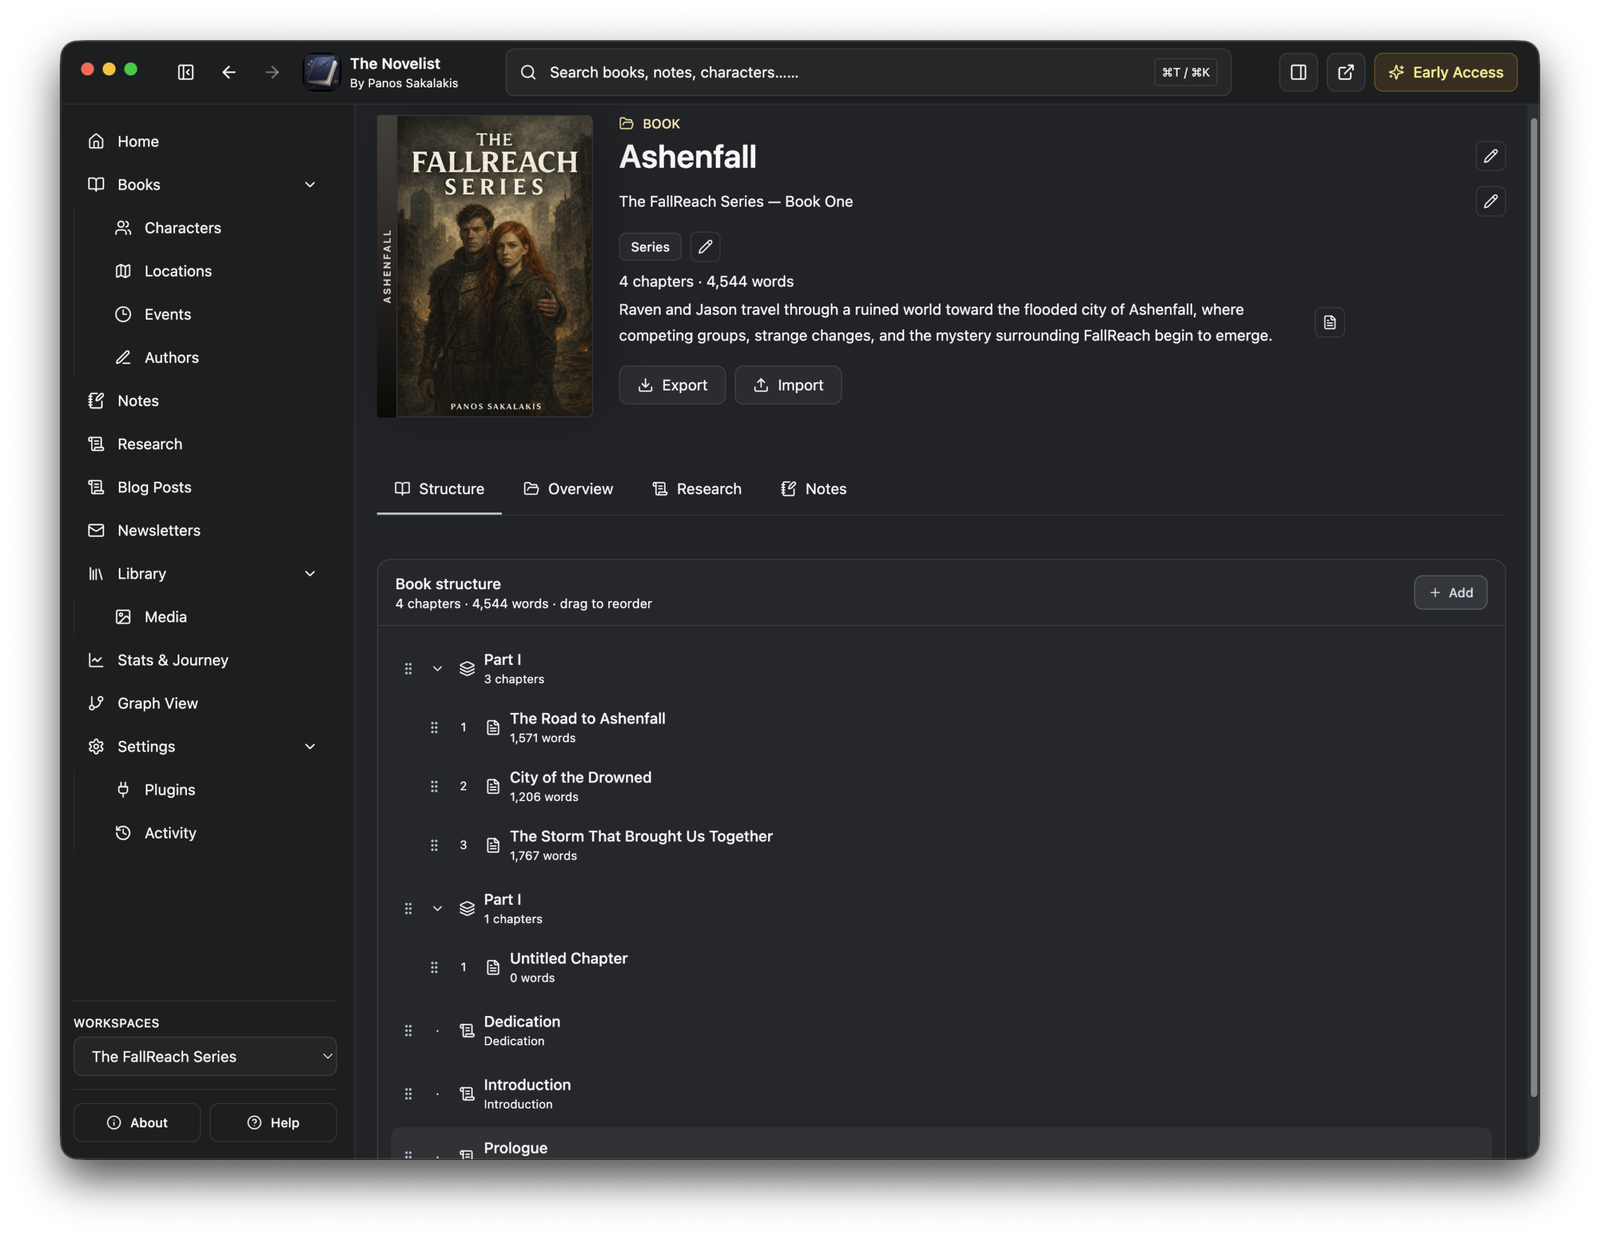Screen dimensions: 1600x1239
Task: Click the vertical scrollbar on the right
Action: tap(1533, 608)
